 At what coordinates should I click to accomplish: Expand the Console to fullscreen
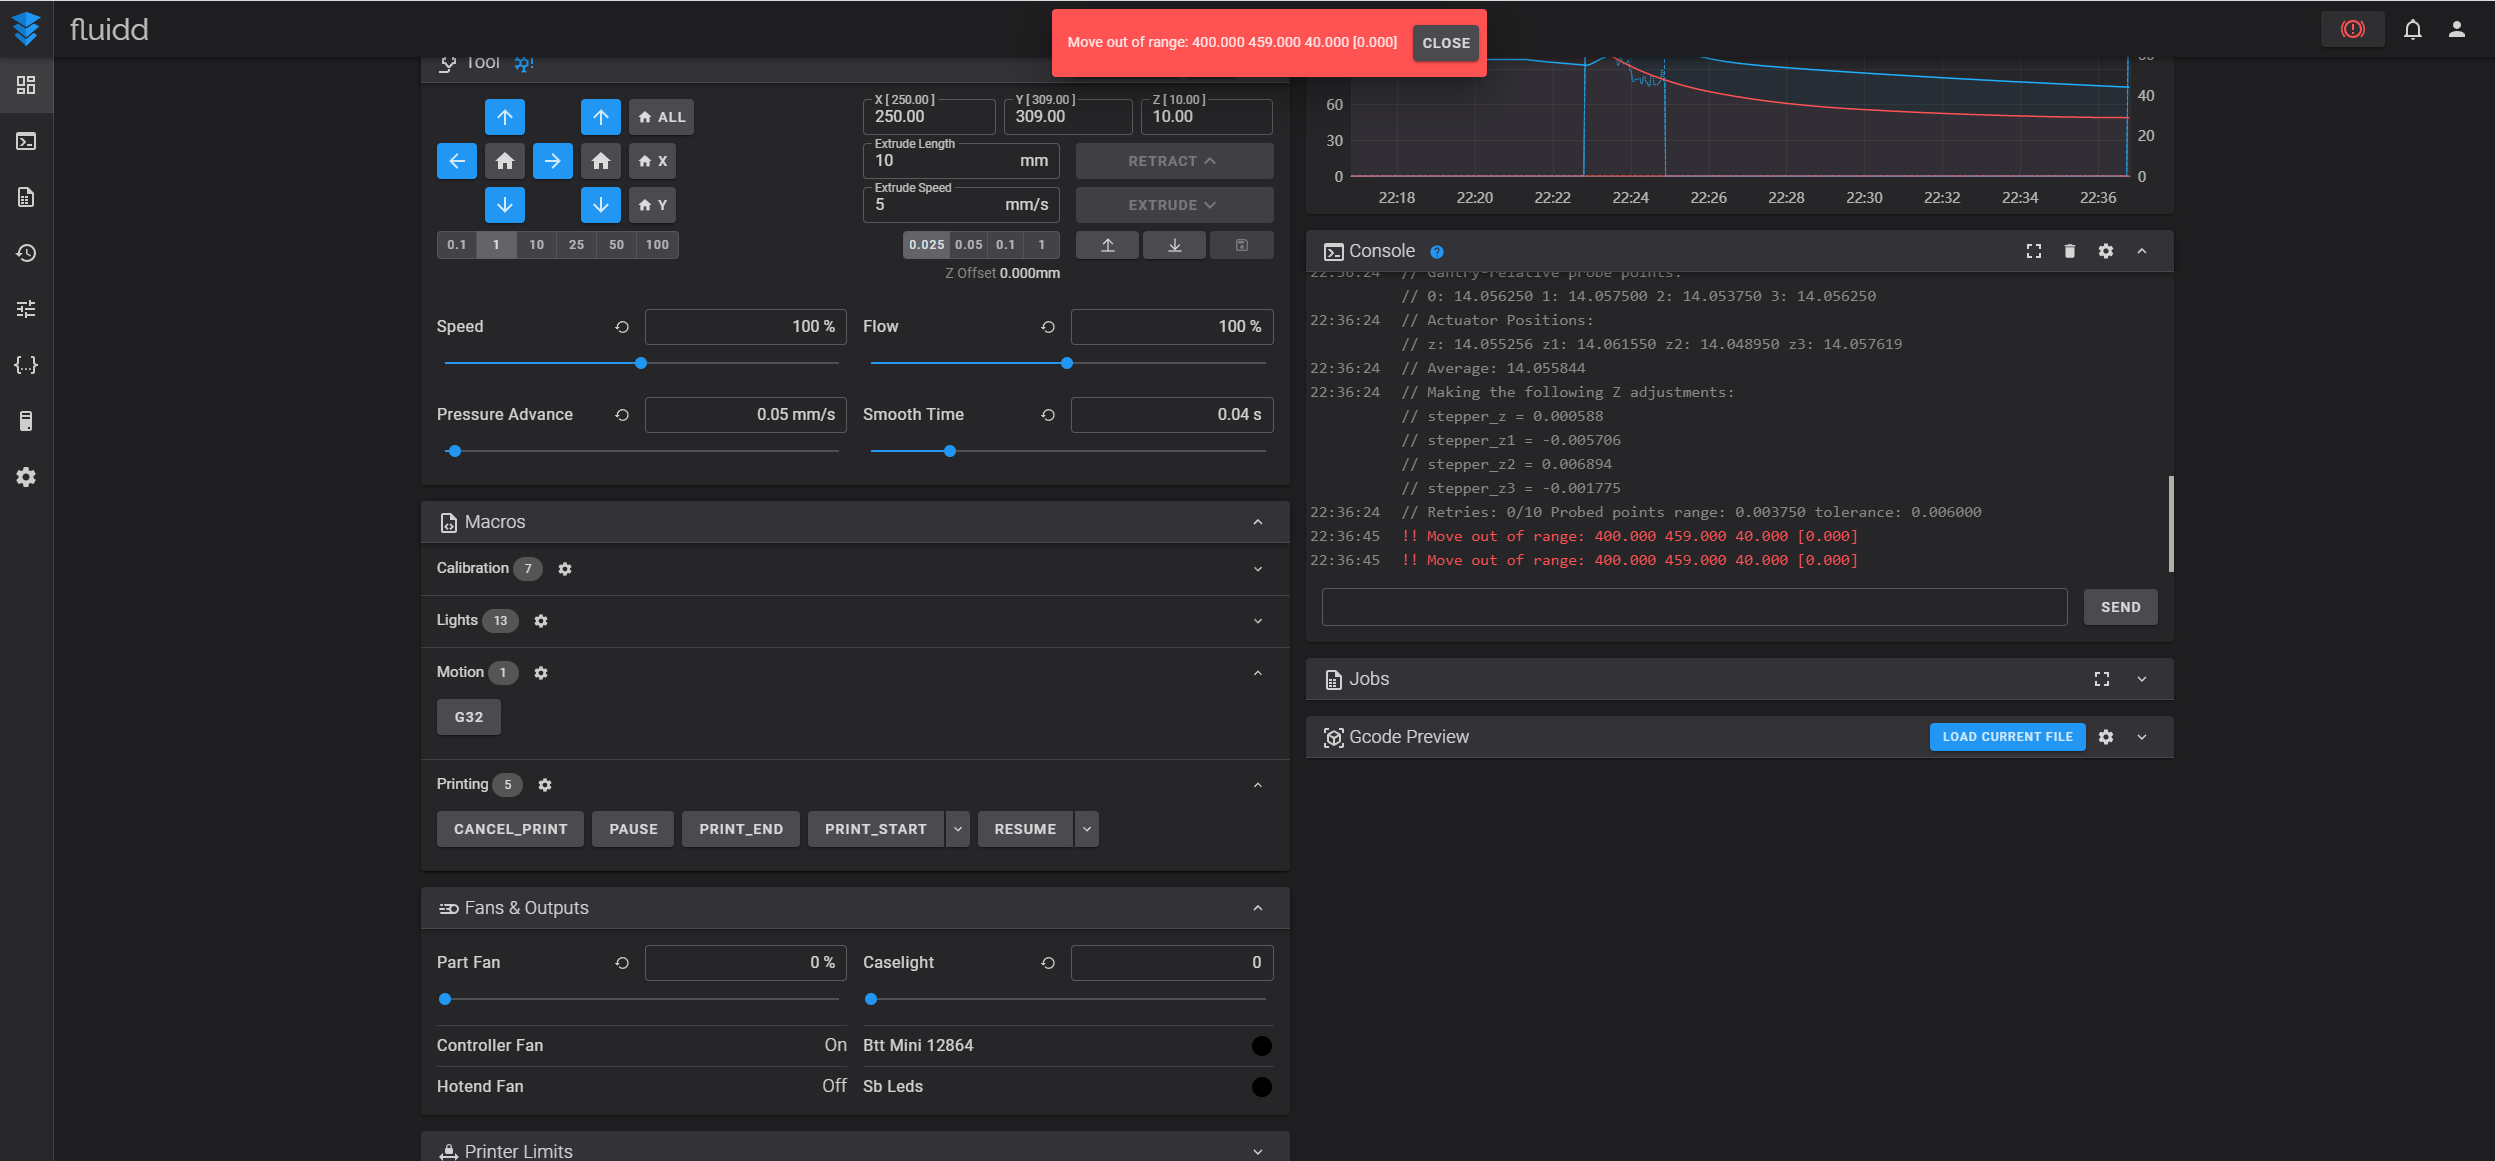pyautogui.click(x=2034, y=251)
